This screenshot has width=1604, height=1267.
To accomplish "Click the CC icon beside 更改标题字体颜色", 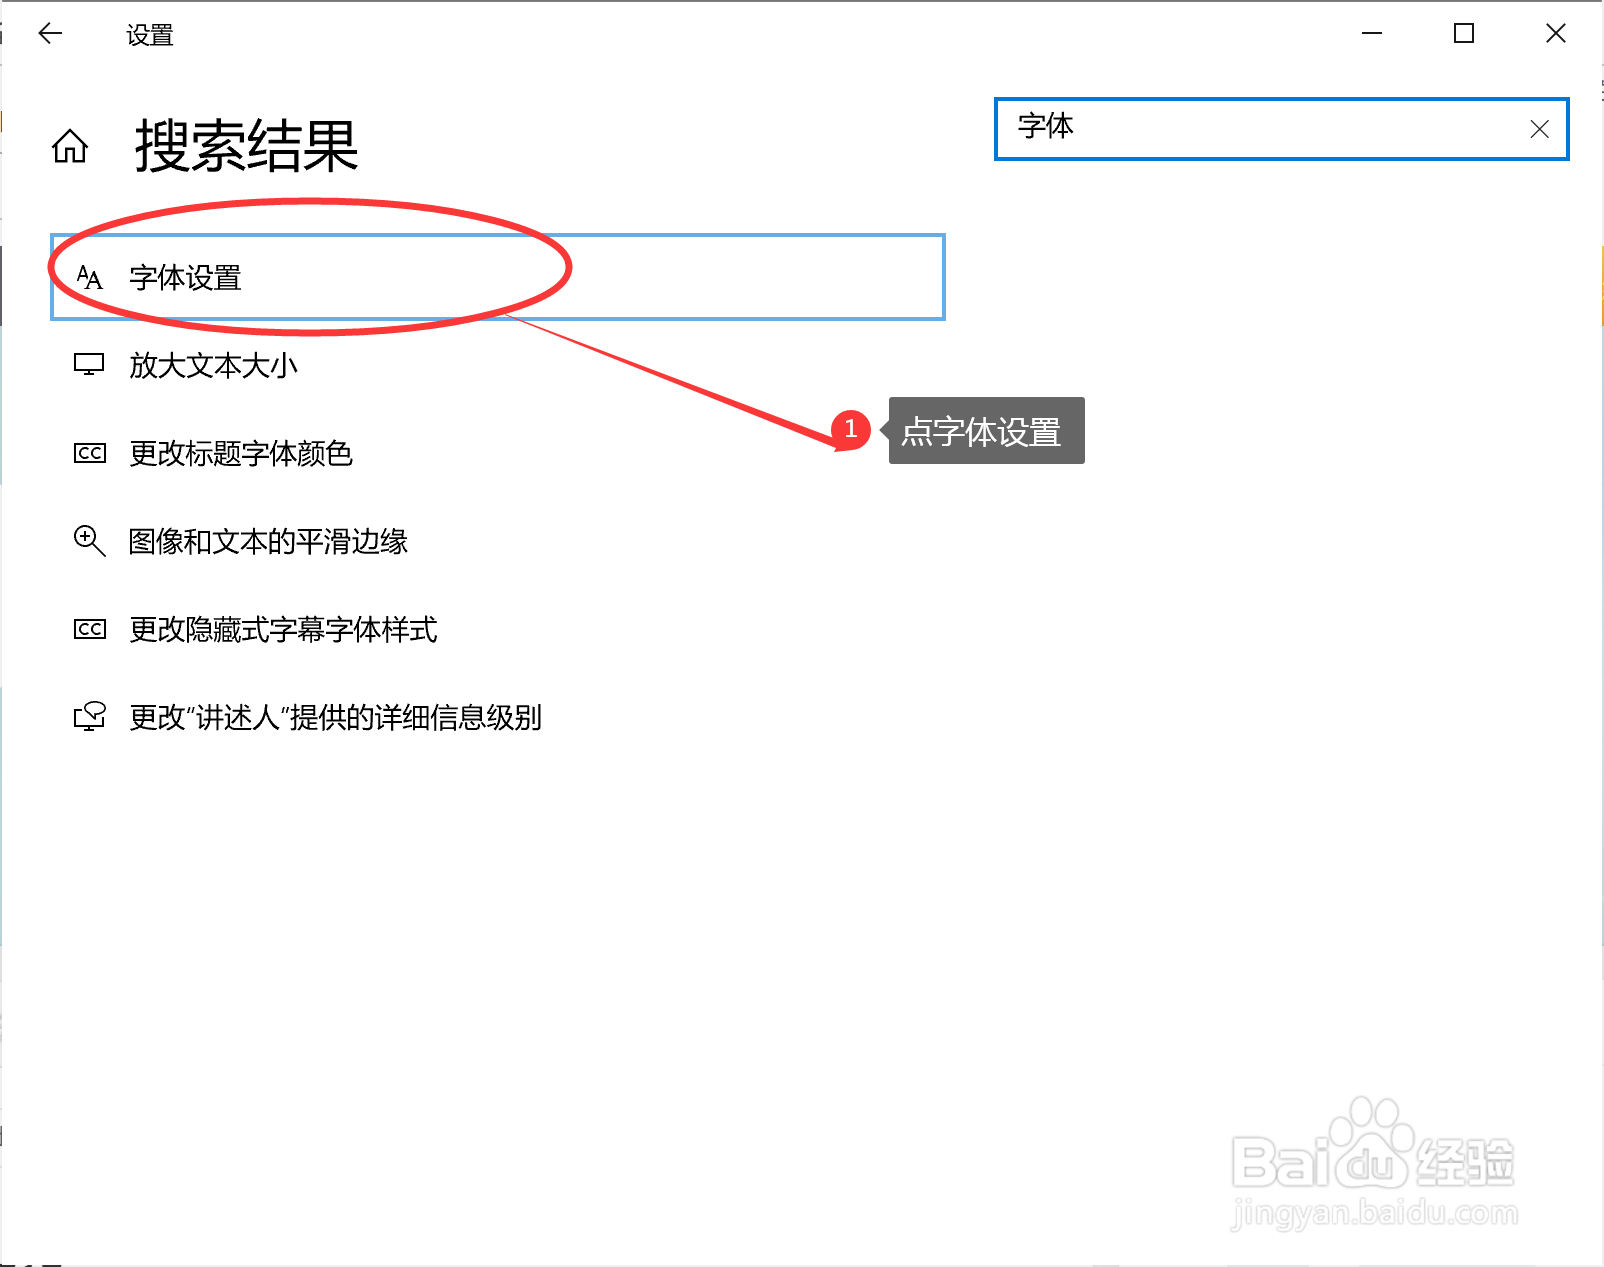I will (89, 453).
